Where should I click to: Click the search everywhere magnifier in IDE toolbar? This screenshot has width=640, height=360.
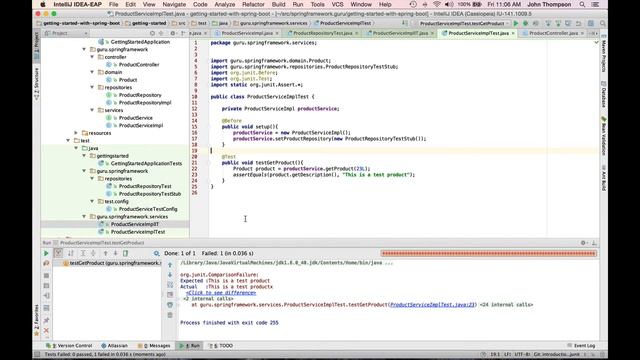(x=602, y=24)
